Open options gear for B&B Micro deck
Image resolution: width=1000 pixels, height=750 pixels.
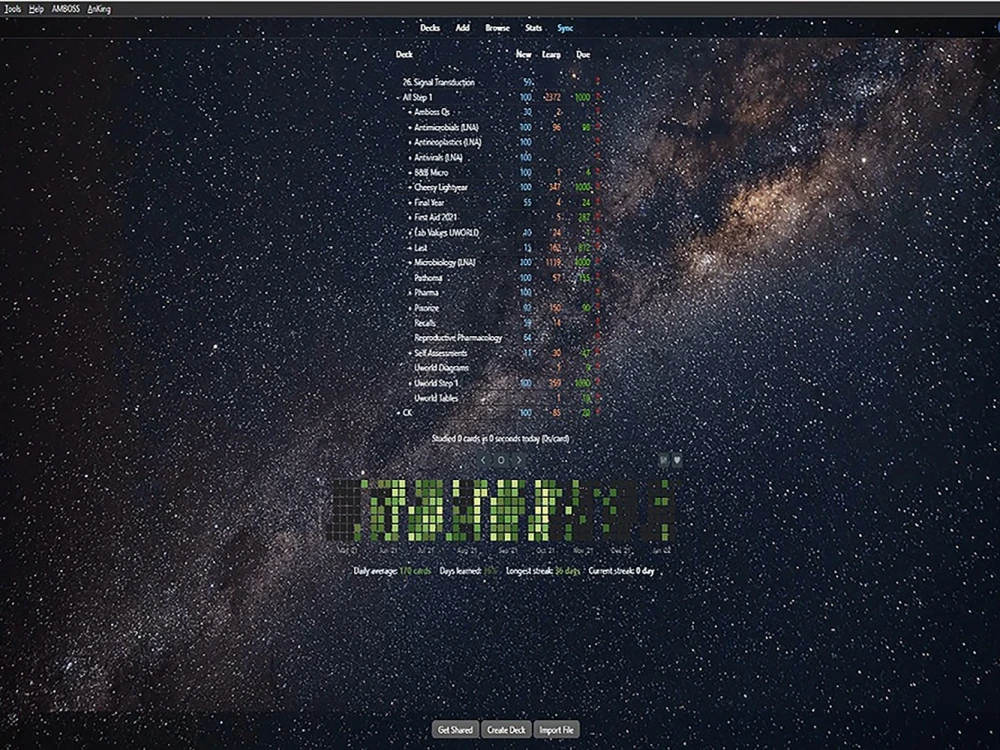click(598, 173)
